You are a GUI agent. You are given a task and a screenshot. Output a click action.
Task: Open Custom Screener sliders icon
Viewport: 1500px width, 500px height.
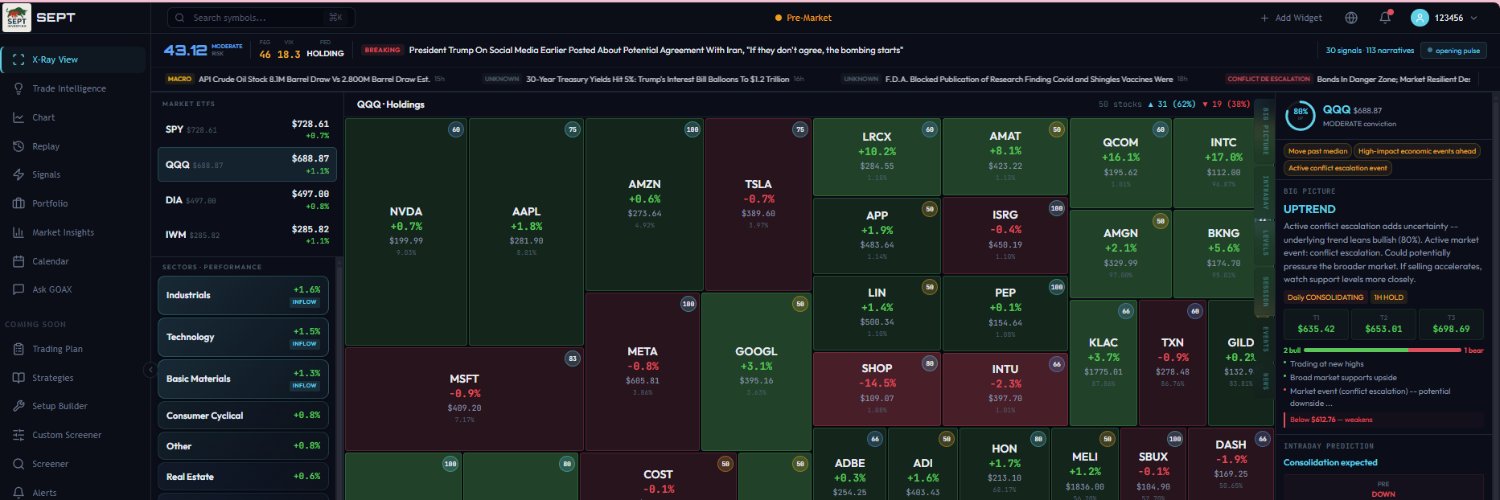coord(19,435)
